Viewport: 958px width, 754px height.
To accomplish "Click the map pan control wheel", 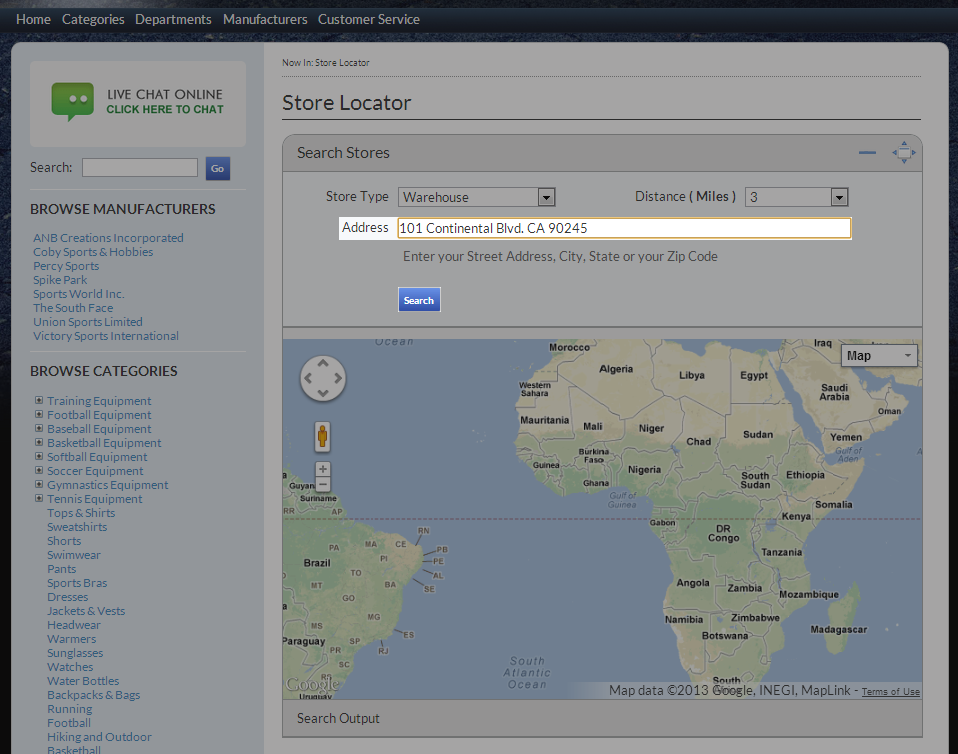I will 323,379.
